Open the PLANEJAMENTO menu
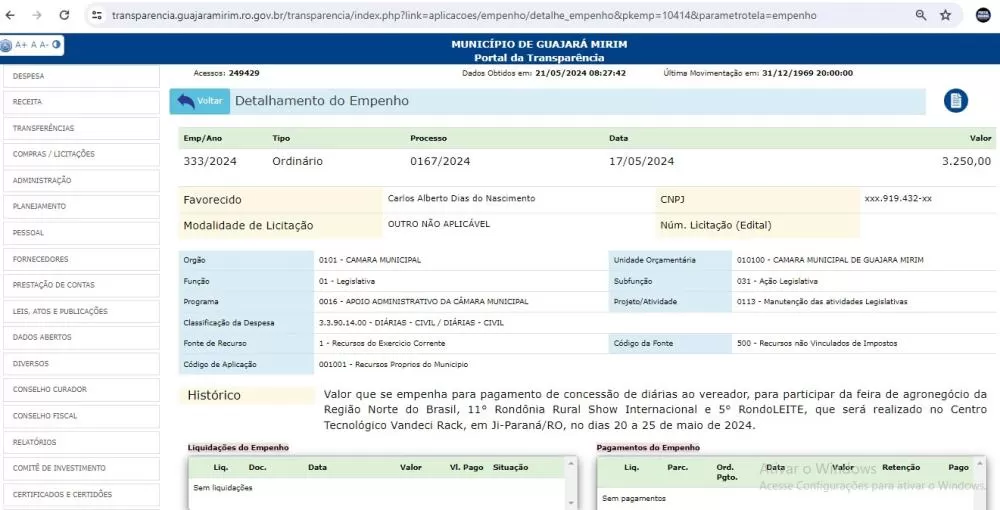Viewport: 1000px width, 510px height. pos(81,207)
